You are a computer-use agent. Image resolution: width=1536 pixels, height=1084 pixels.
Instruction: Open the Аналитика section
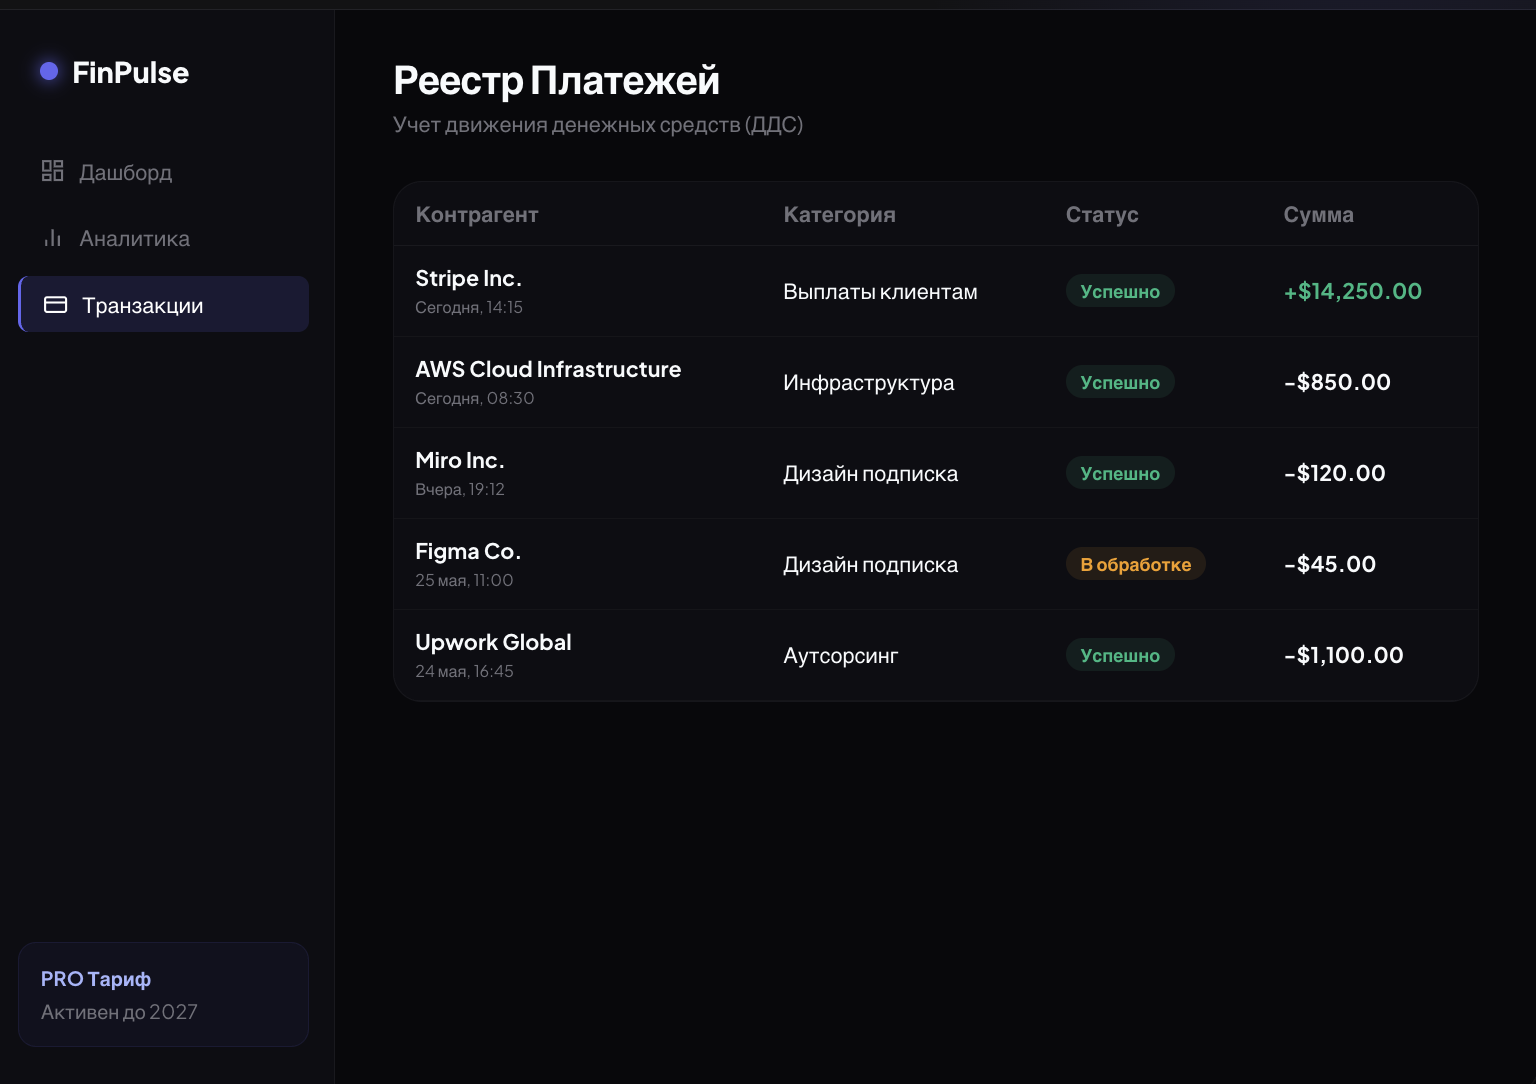[164, 238]
